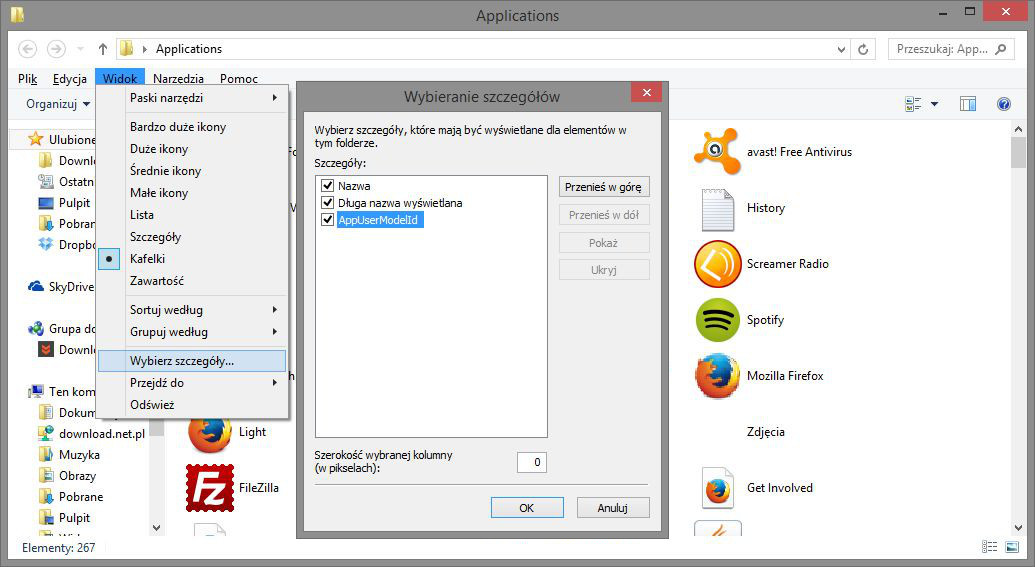Viewport: 1035px width, 567px height.
Task: Click the Przenieś w dół button
Action: 604,215
